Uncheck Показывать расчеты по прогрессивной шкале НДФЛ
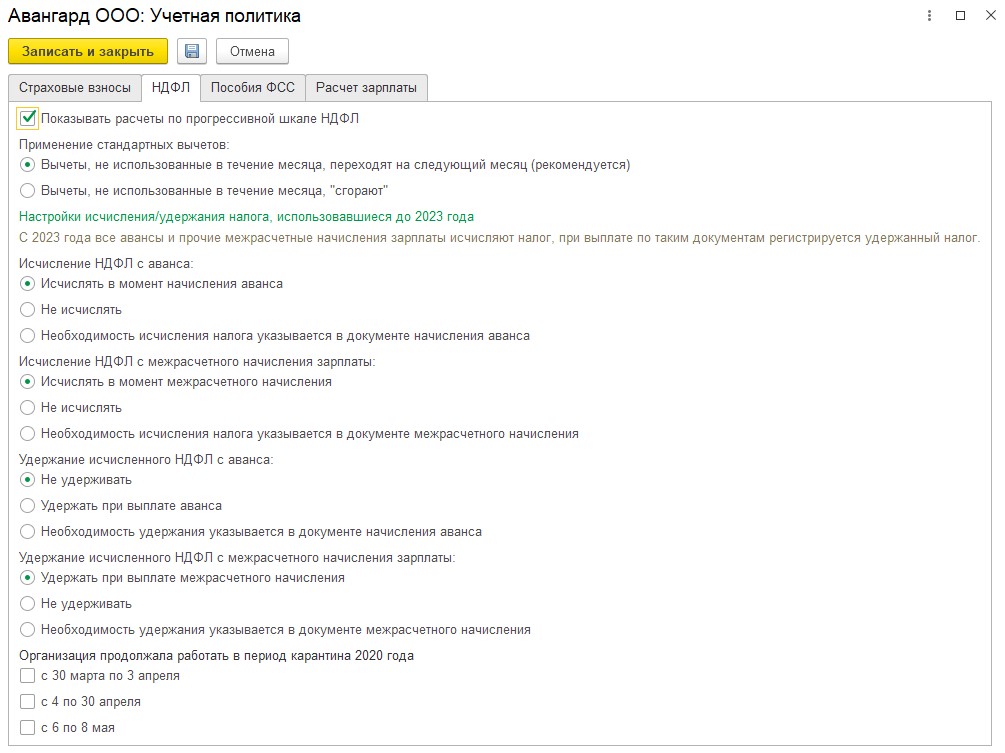 (x=28, y=119)
